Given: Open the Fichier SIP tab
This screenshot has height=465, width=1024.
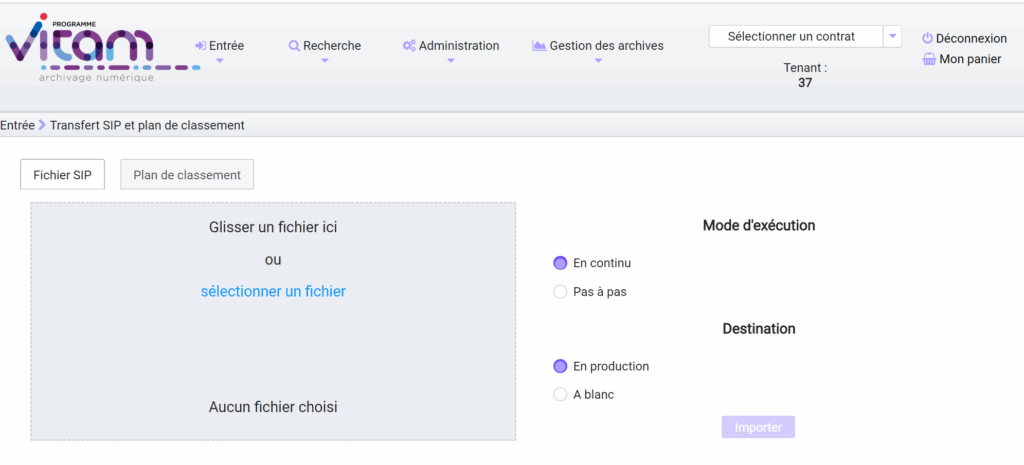Looking at the screenshot, I should [62, 175].
